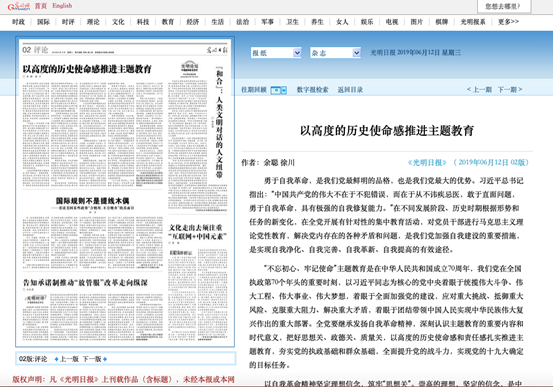Open 告知承诺制 article in newspaper thumbnail
The image size is (553, 387).
click(85, 283)
